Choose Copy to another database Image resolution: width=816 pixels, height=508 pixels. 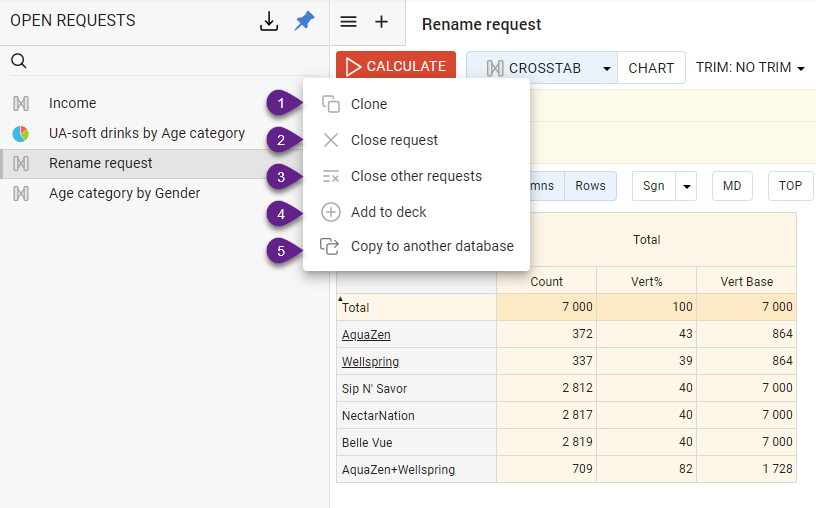click(x=432, y=246)
